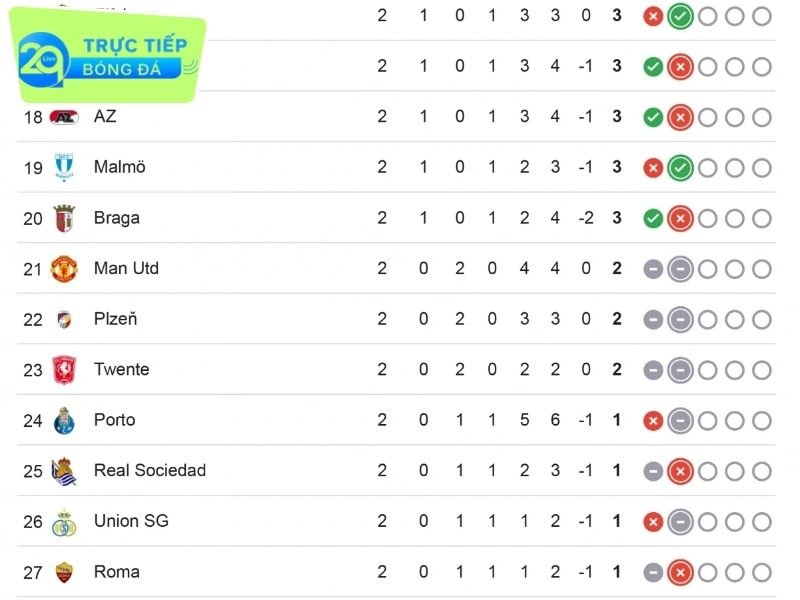Image resolution: width=800 pixels, height=600 pixels.
Task: Click Union SG's red loss form indicator
Action: [653, 521]
